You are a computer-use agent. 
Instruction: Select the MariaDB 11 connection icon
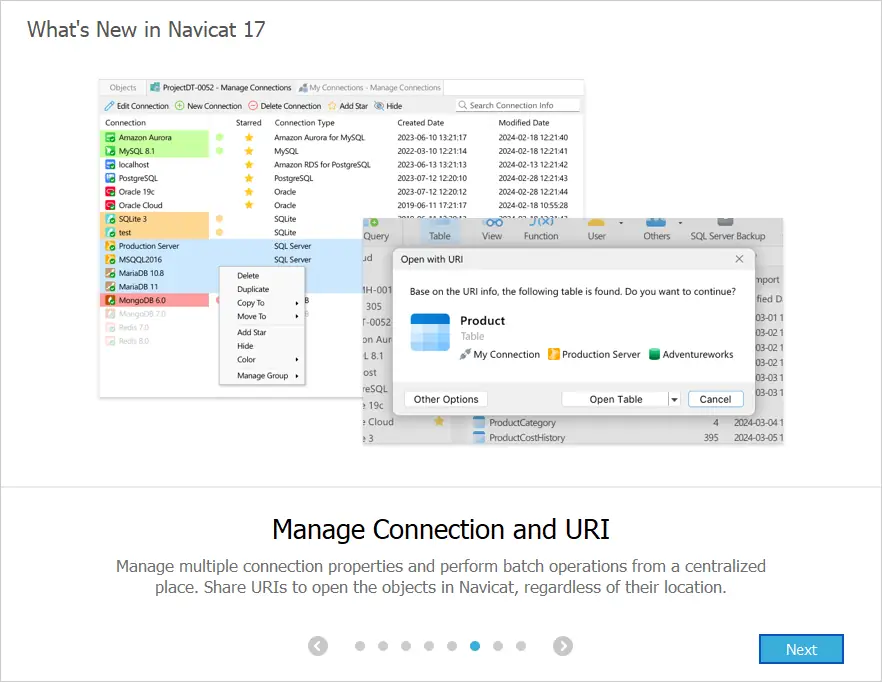pos(110,286)
